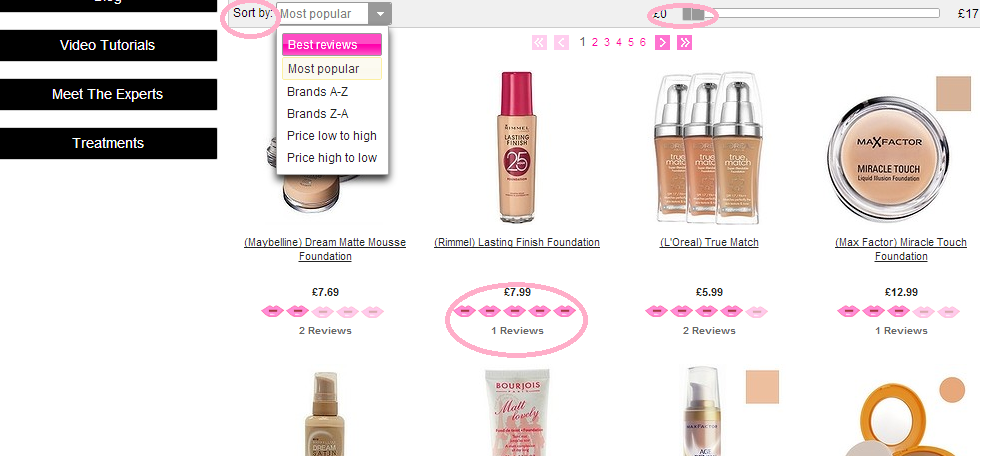Click the lips rating under Maybelline Dream Matte Mousse
This screenshot has height=456, width=981.
pyautogui.click(x=323, y=312)
